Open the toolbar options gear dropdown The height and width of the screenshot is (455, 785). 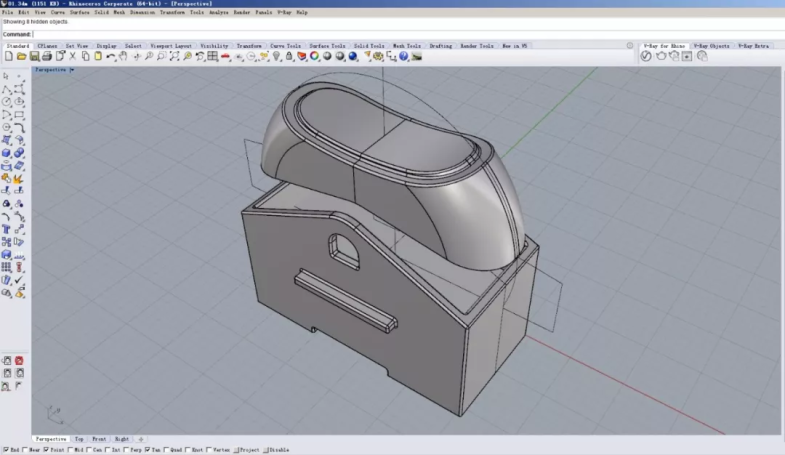click(629, 46)
